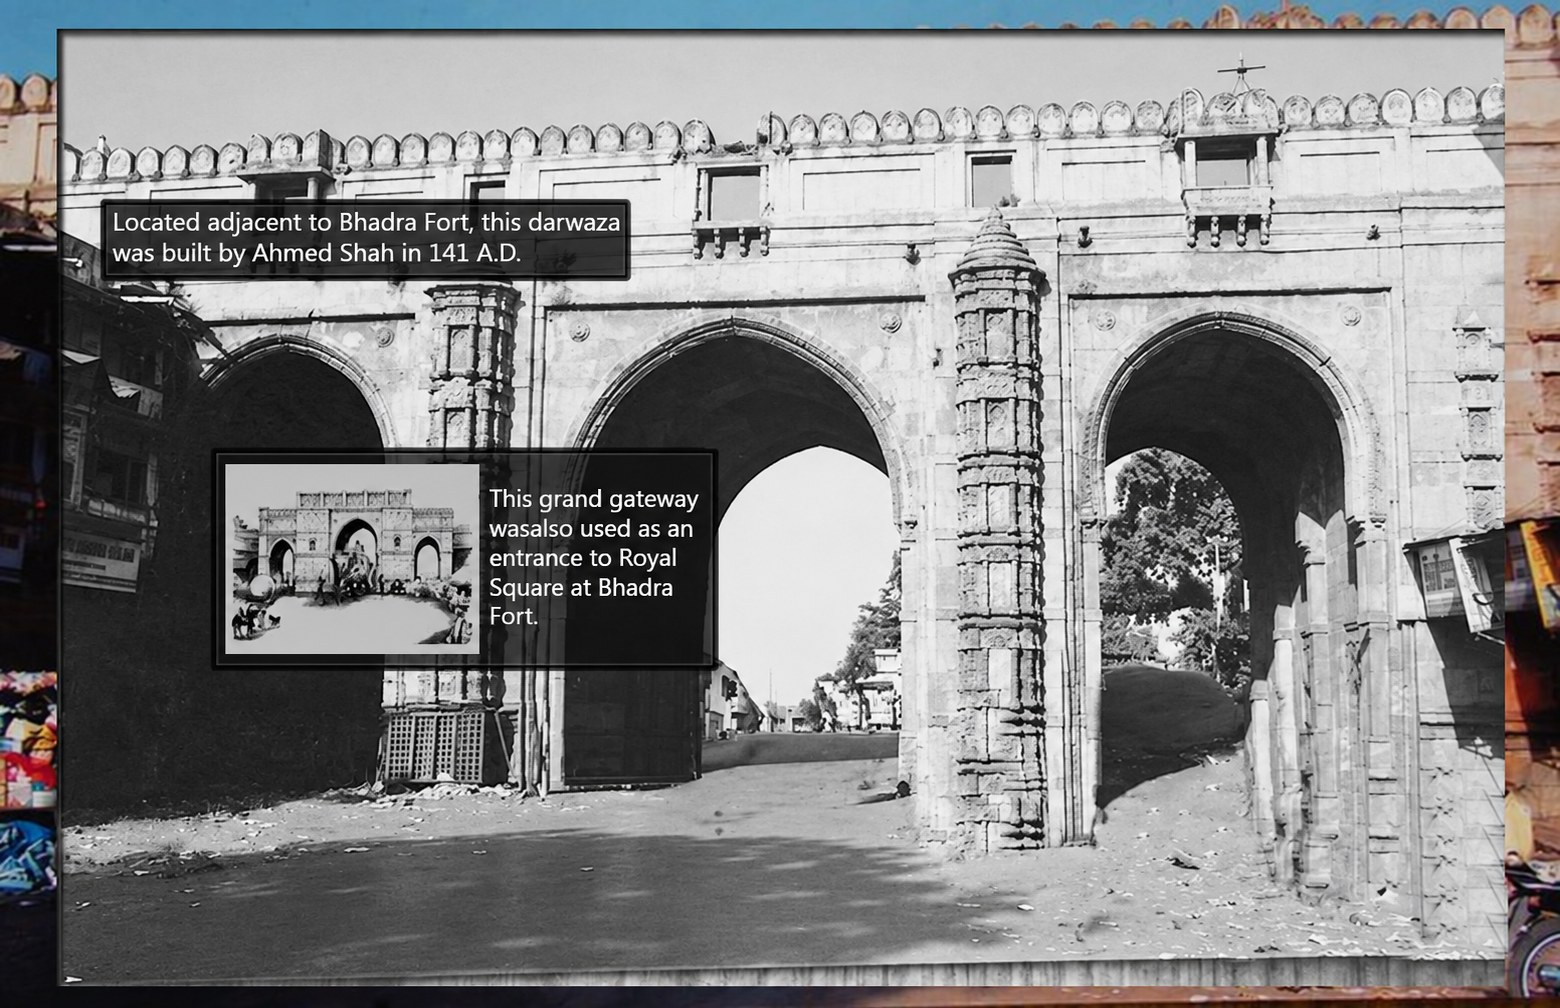Select the text "This grand gateway wasalso used"
This screenshot has width=1560, height=1008.
tap(594, 513)
